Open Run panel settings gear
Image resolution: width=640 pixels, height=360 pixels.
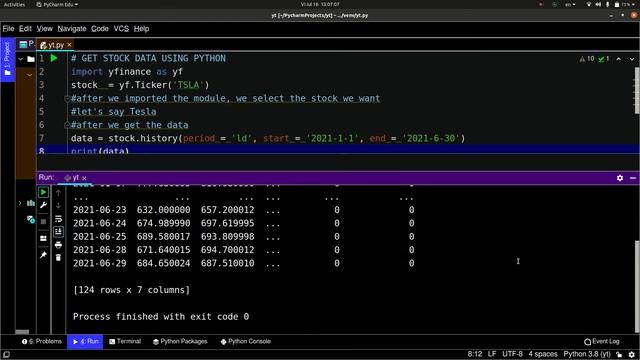click(x=620, y=178)
